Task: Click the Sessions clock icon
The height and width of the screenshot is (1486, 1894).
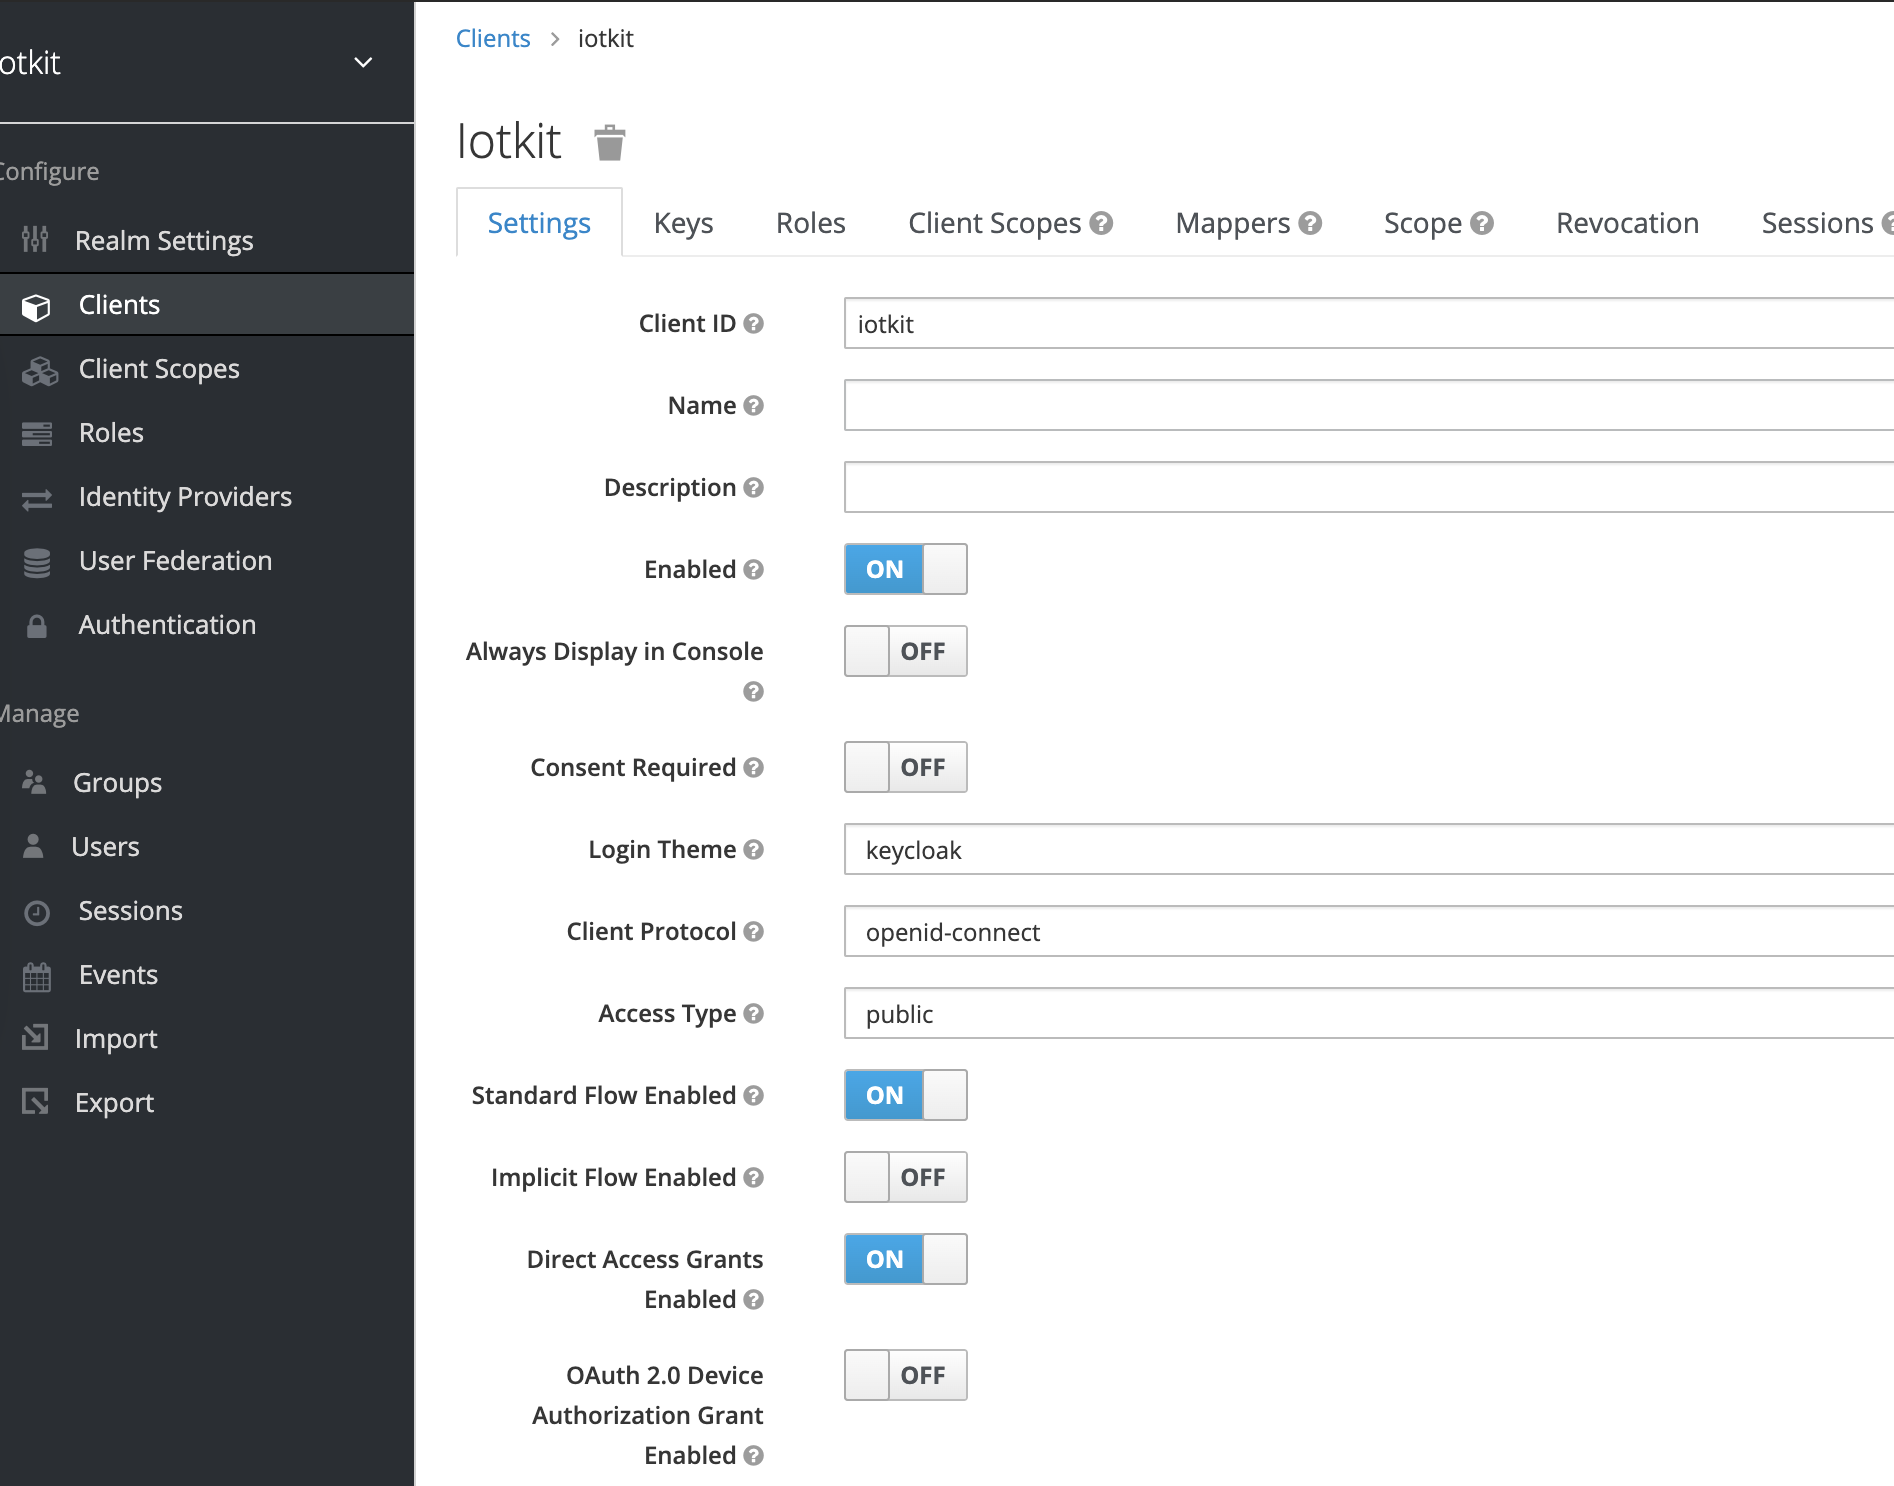Action: pyautogui.click(x=37, y=912)
